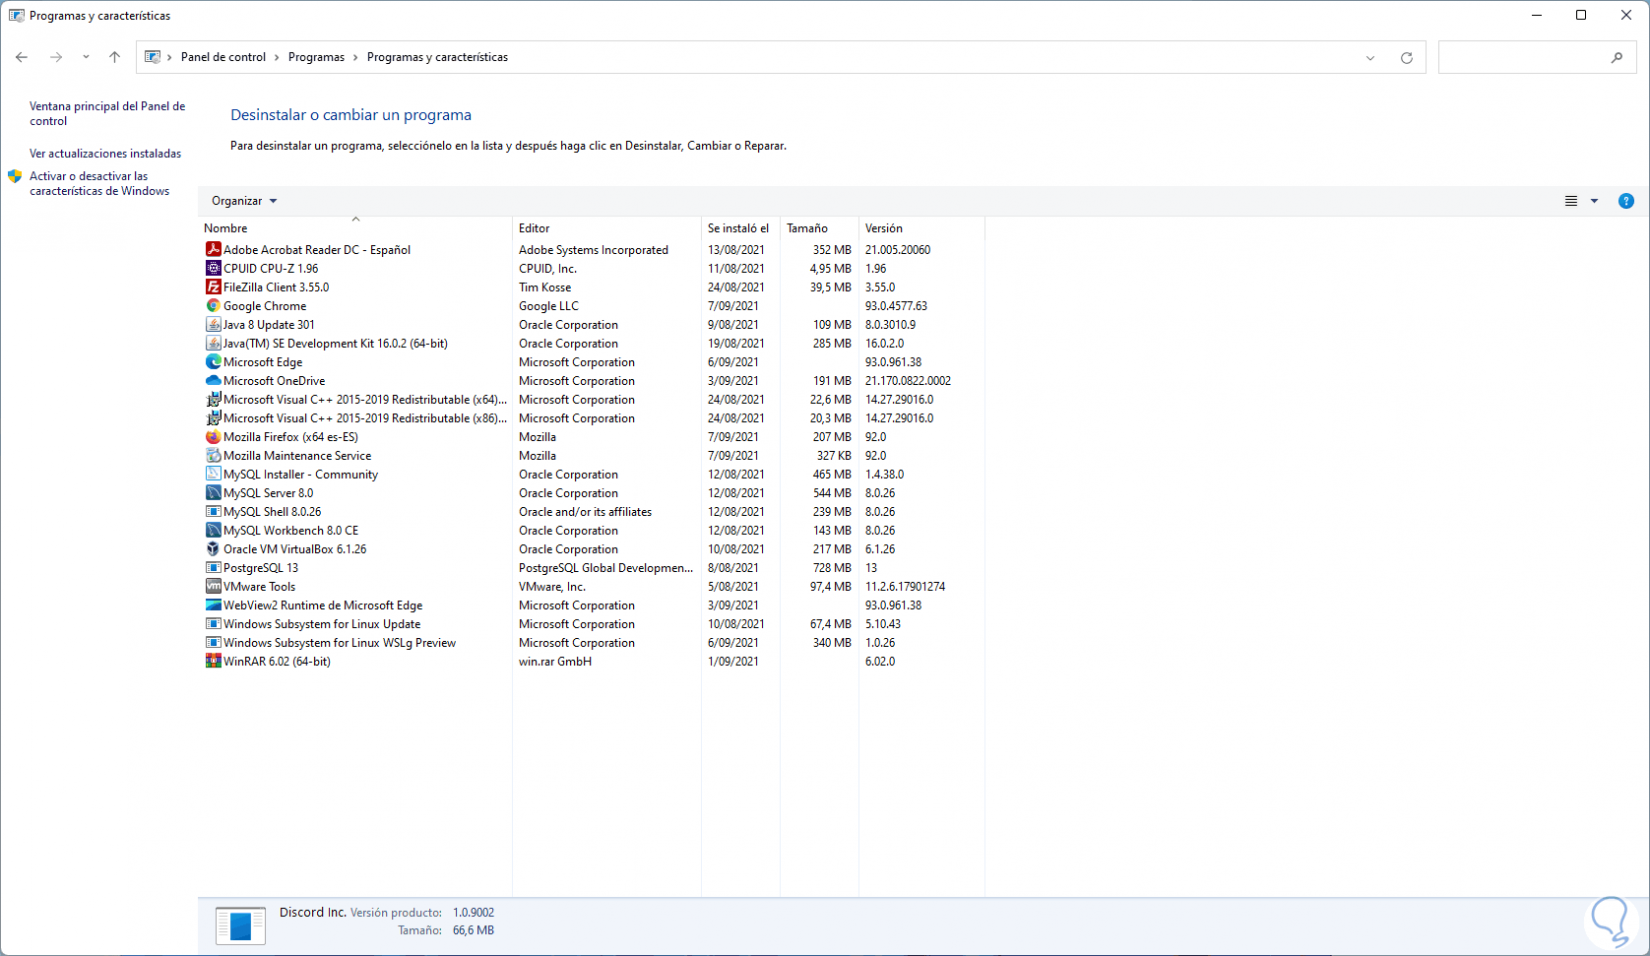This screenshot has width=1650, height=956.
Task: Navigate to Panel de control breadcrumb
Action: pyautogui.click(x=223, y=57)
